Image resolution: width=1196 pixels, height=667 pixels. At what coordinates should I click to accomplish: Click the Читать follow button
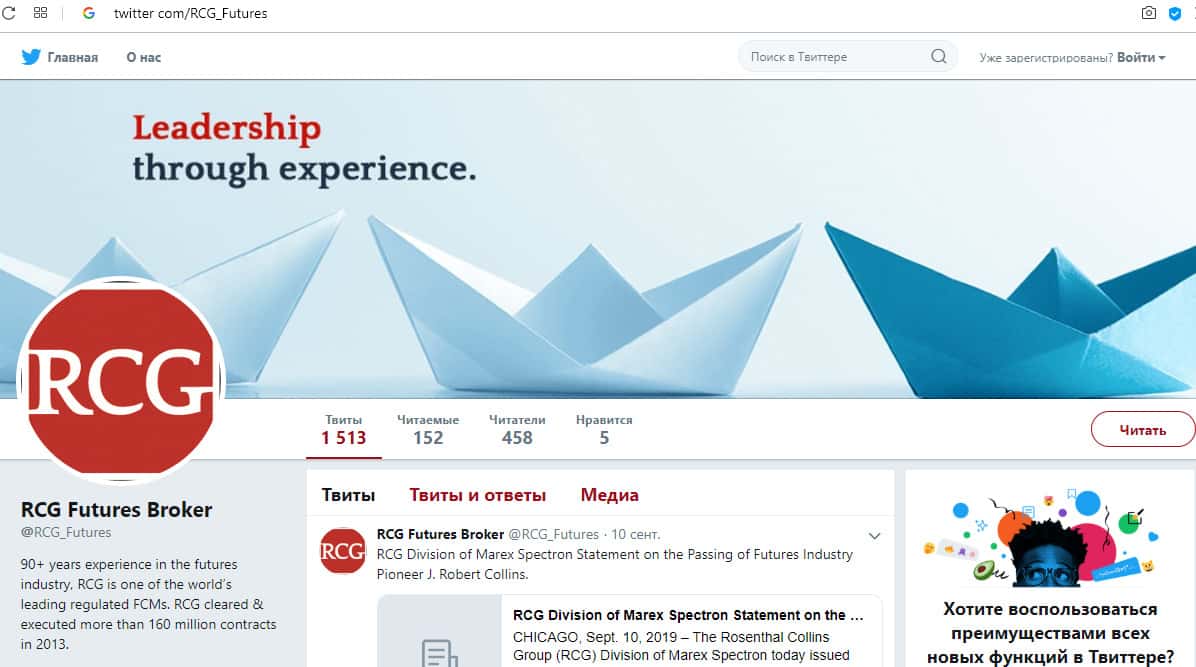tap(1143, 430)
